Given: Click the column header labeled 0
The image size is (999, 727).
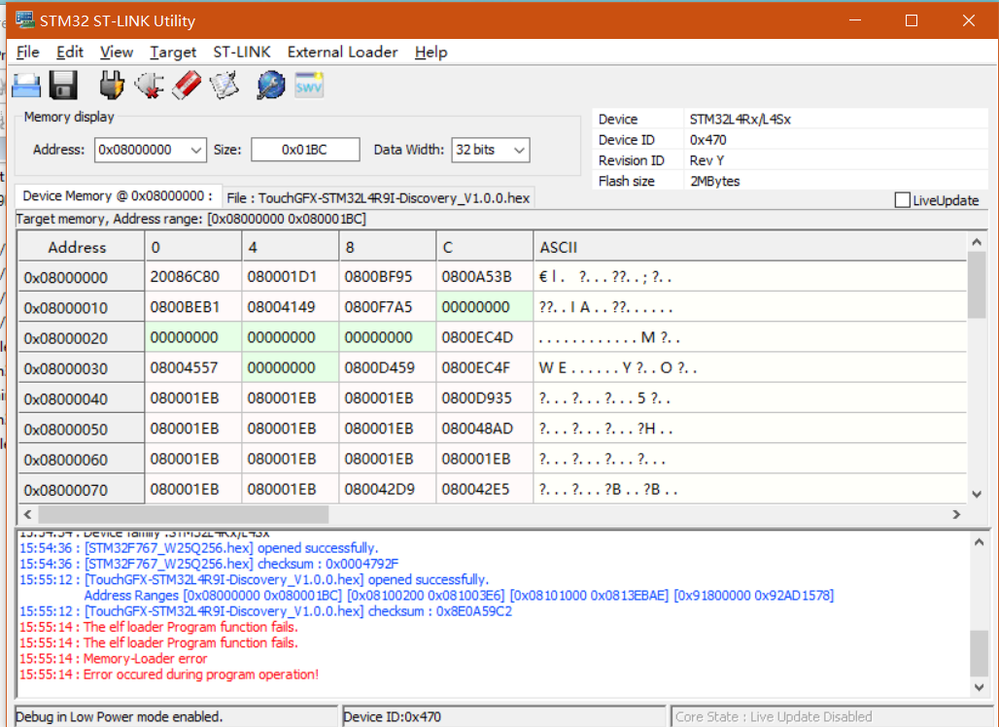Looking at the screenshot, I should (x=194, y=247).
